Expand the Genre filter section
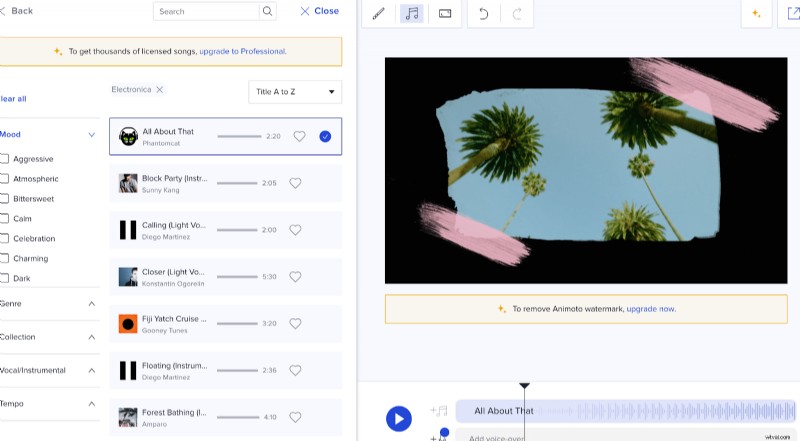This screenshot has height=441, width=800. pos(92,304)
